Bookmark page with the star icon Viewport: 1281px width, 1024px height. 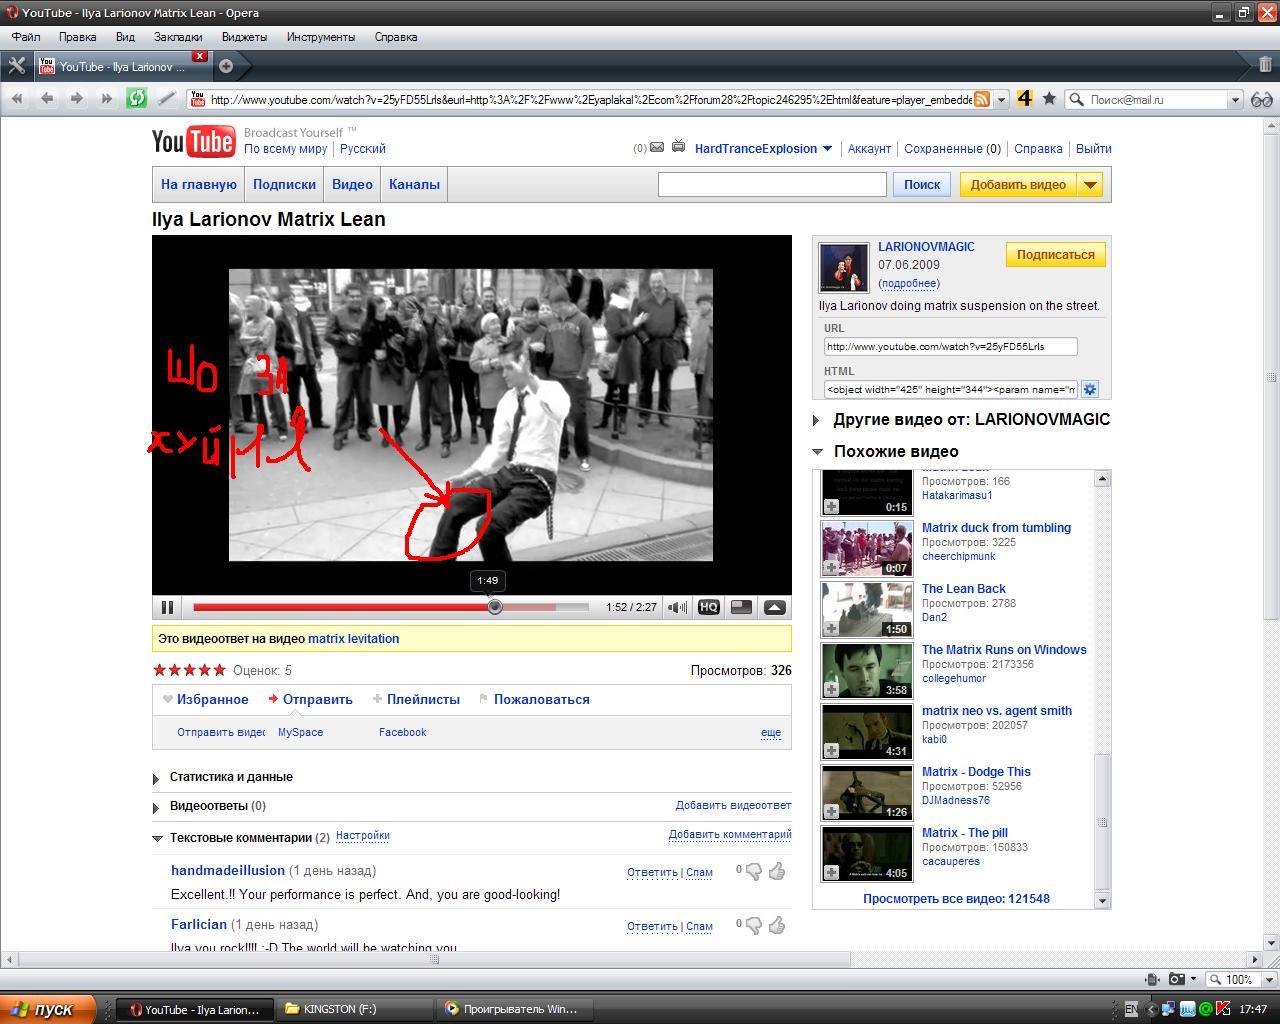click(x=1049, y=99)
